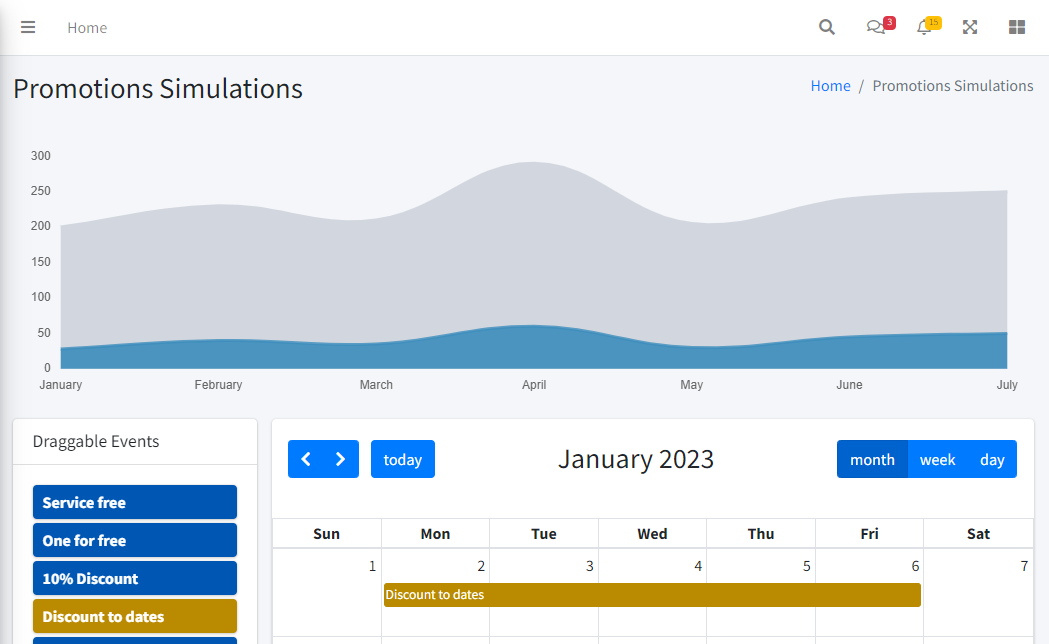Toggle fullscreen with the expand arrows icon
The height and width of the screenshot is (644, 1049).
[x=970, y=27]
